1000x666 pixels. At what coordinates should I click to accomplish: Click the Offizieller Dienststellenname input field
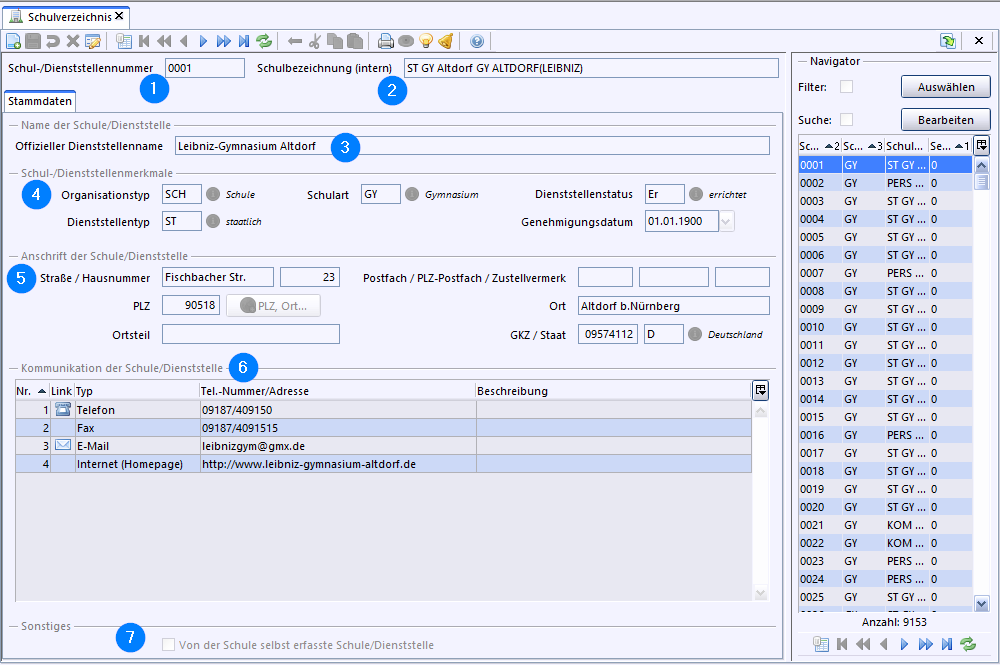470,146
